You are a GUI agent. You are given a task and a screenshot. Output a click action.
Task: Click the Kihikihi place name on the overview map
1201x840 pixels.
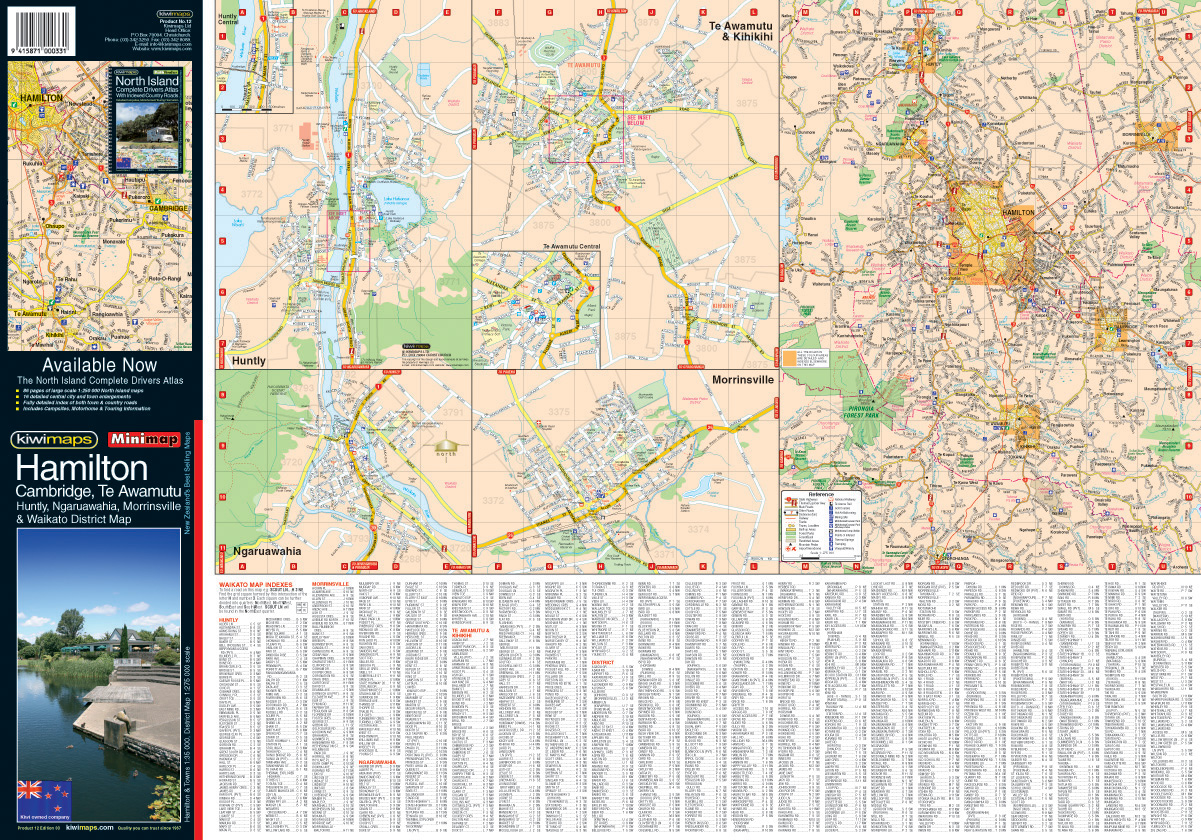56,335
